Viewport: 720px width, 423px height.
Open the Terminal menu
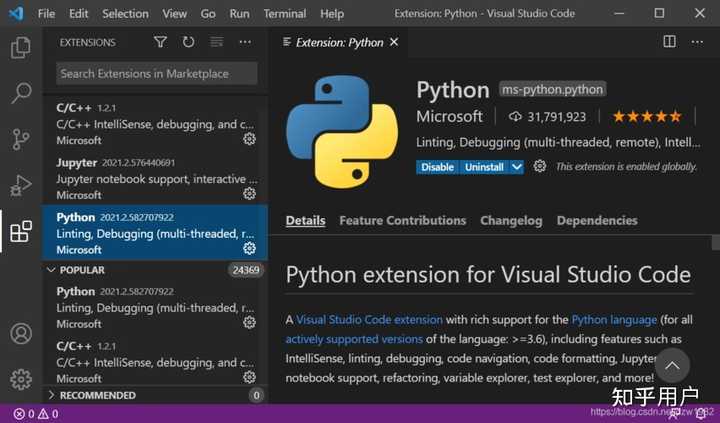[285, 14]
